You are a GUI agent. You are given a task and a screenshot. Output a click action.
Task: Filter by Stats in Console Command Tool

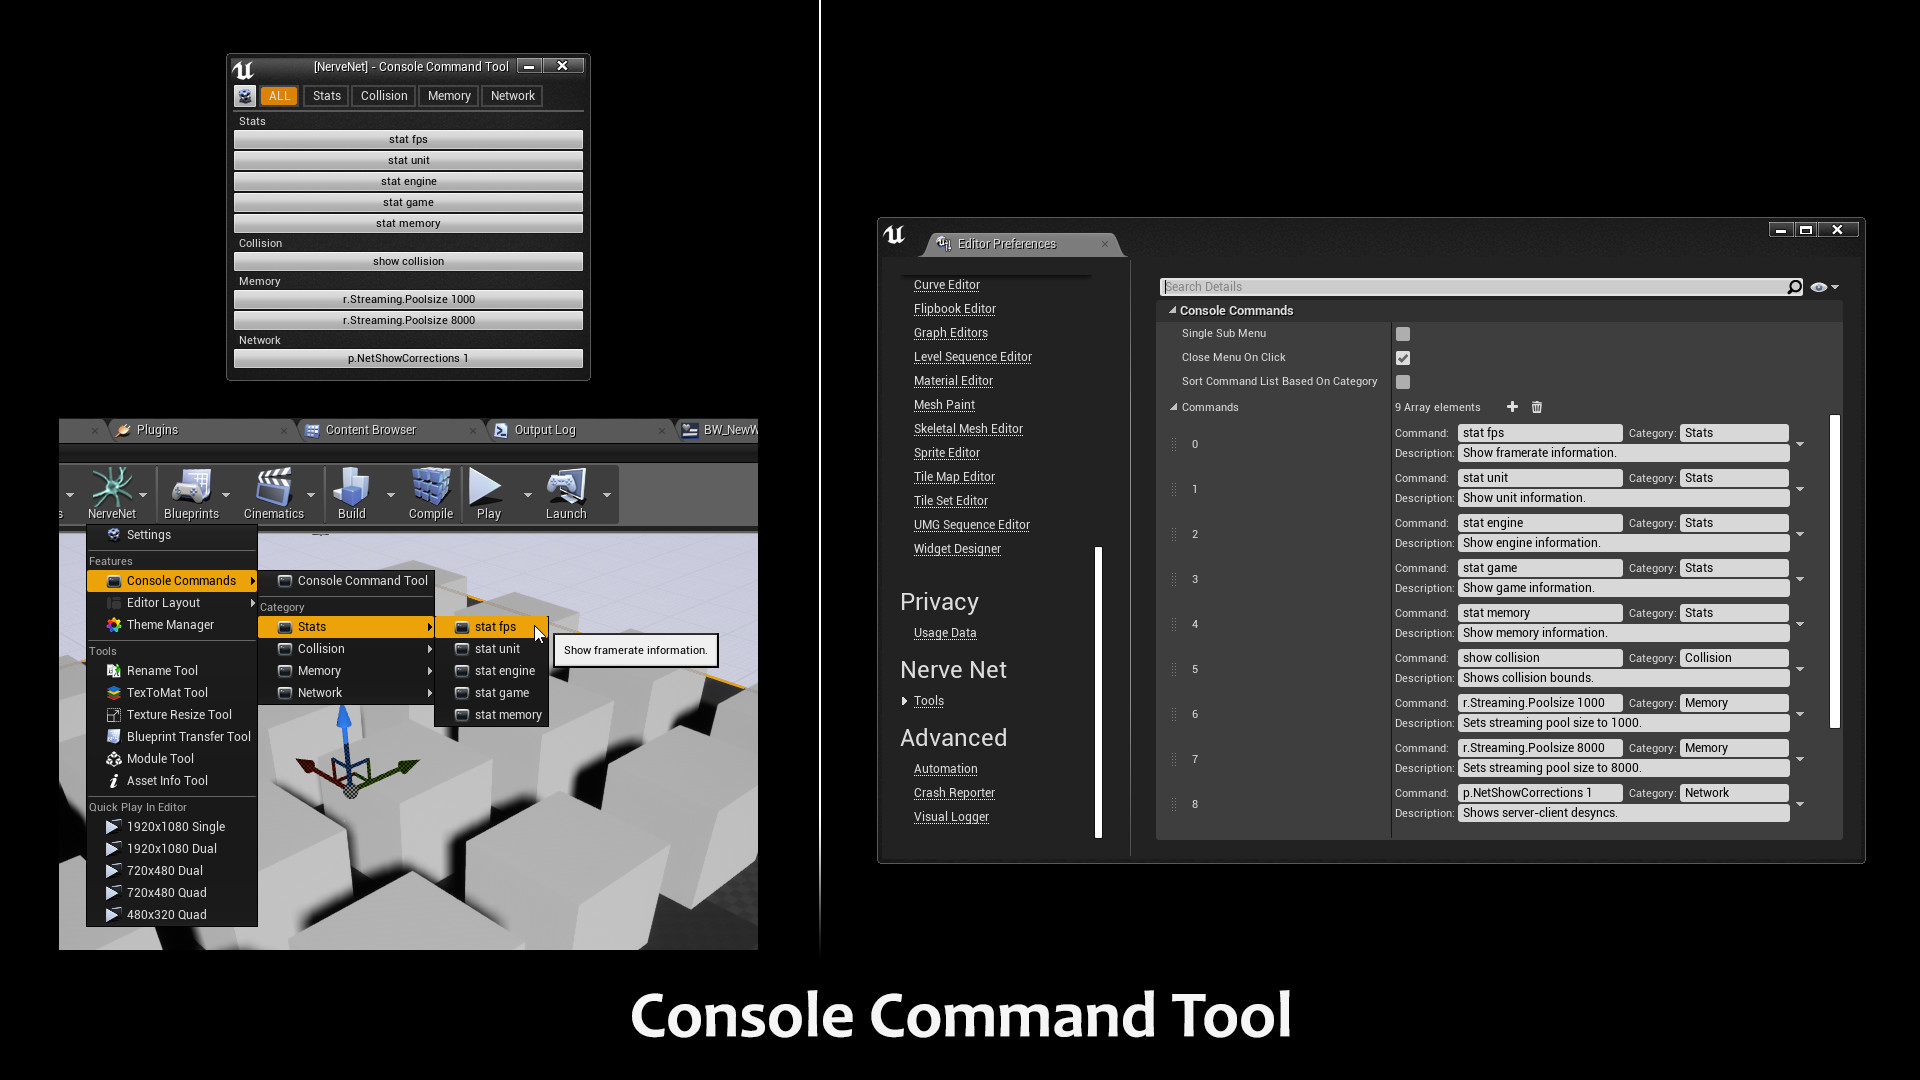point(327,96)
